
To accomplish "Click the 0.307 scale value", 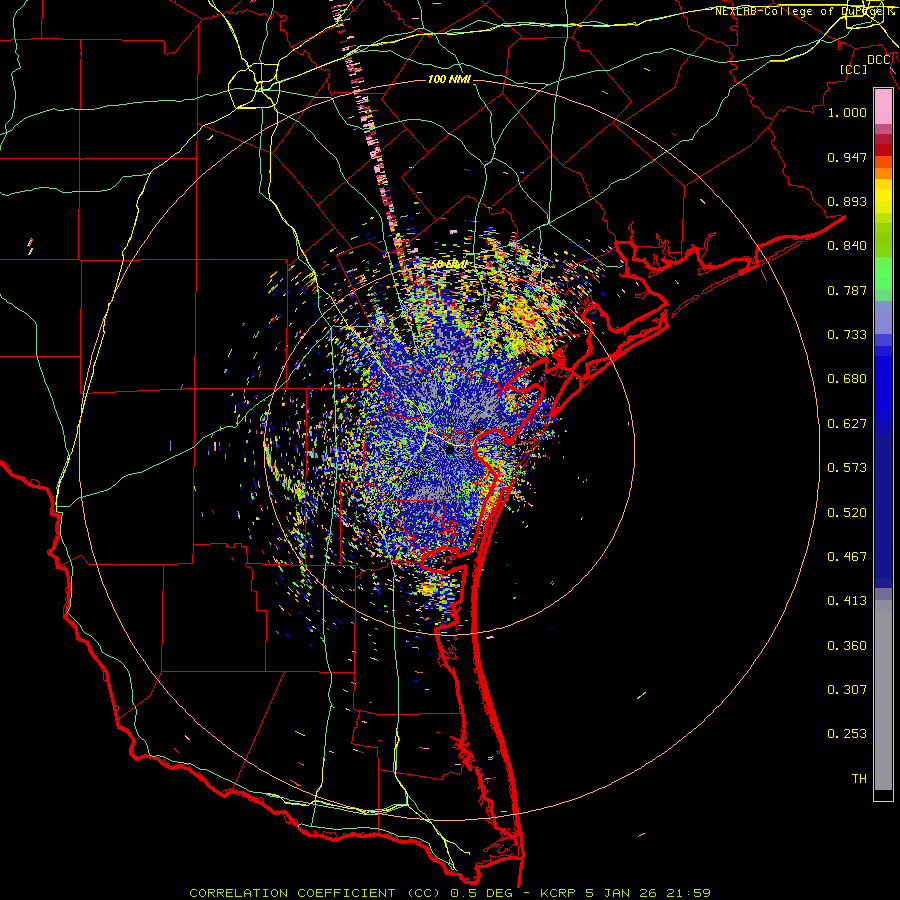I will (847, 690).
